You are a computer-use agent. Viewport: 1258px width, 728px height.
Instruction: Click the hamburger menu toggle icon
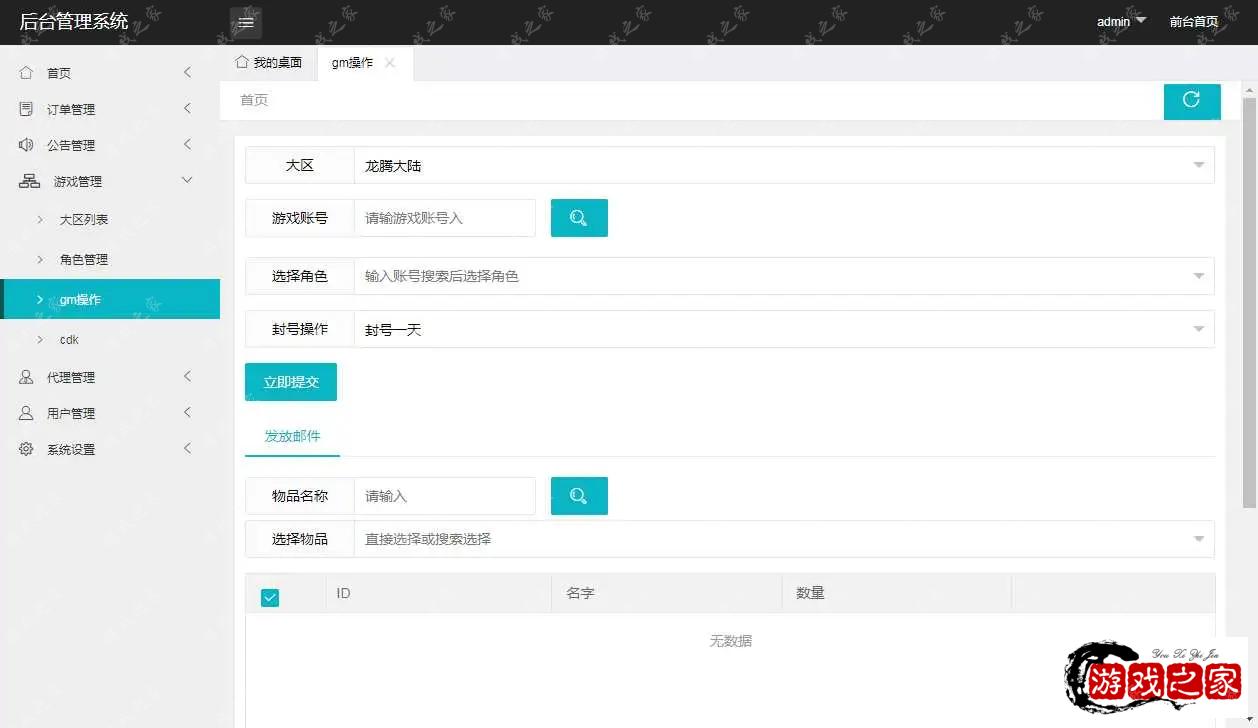click(x=245, y=22)
